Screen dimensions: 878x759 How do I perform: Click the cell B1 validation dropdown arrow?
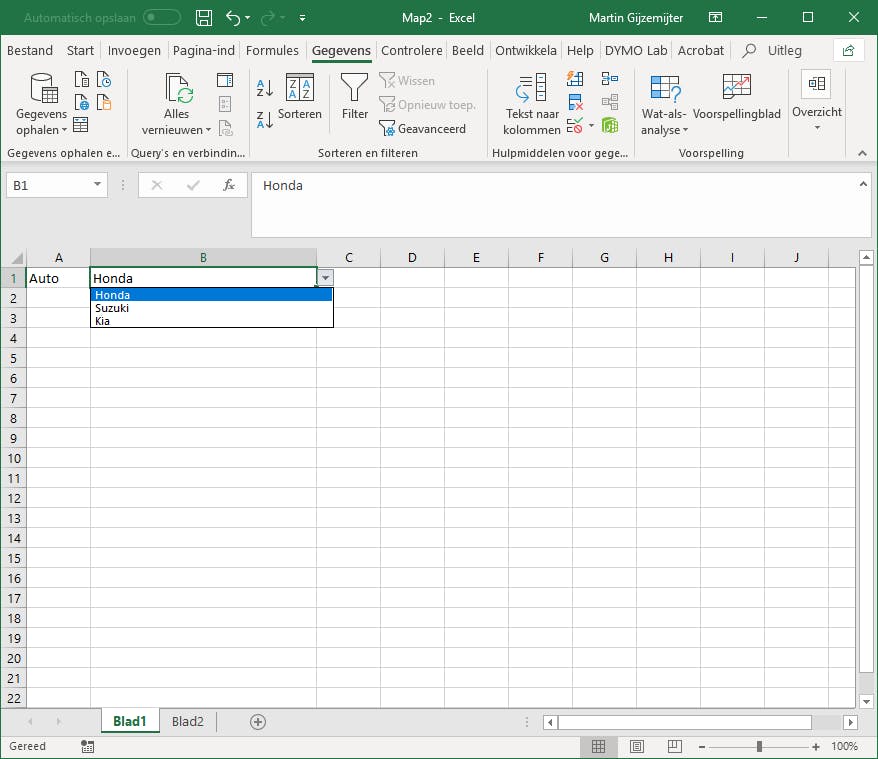(x=325, y=278)
